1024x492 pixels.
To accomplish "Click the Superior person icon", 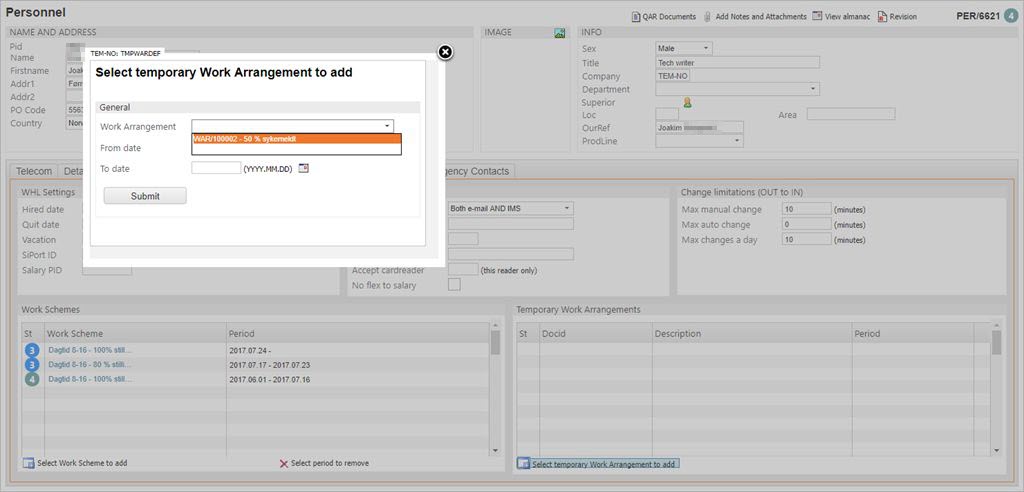I will point(688,102).
